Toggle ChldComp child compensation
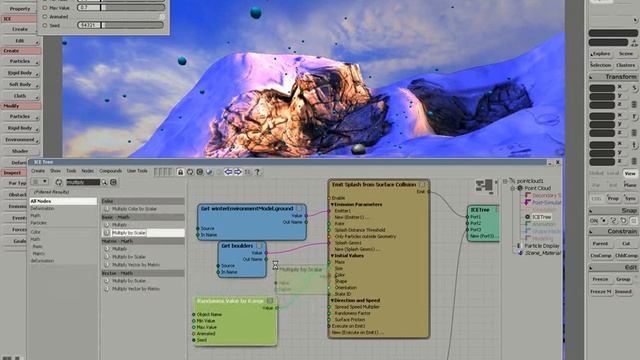This screenshot has height=360, width=640. (626, 256)
